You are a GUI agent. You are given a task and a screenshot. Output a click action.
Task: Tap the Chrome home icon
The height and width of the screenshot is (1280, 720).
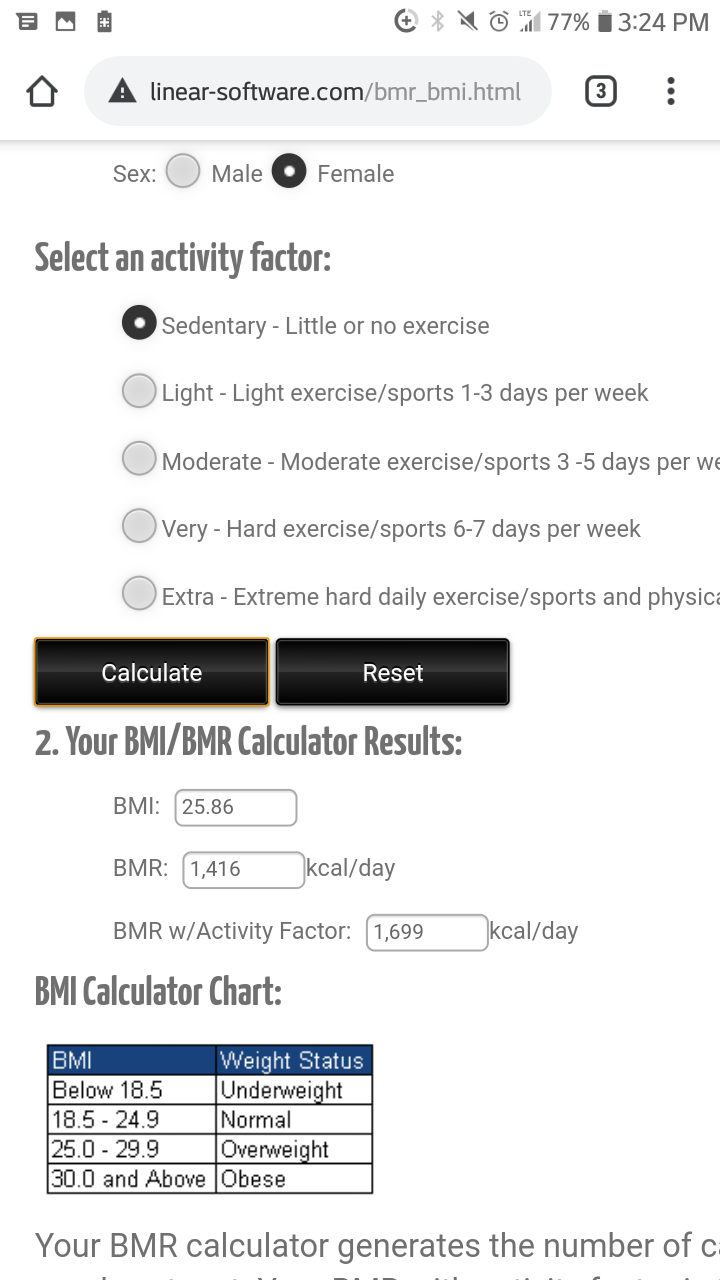pos(42,92)
